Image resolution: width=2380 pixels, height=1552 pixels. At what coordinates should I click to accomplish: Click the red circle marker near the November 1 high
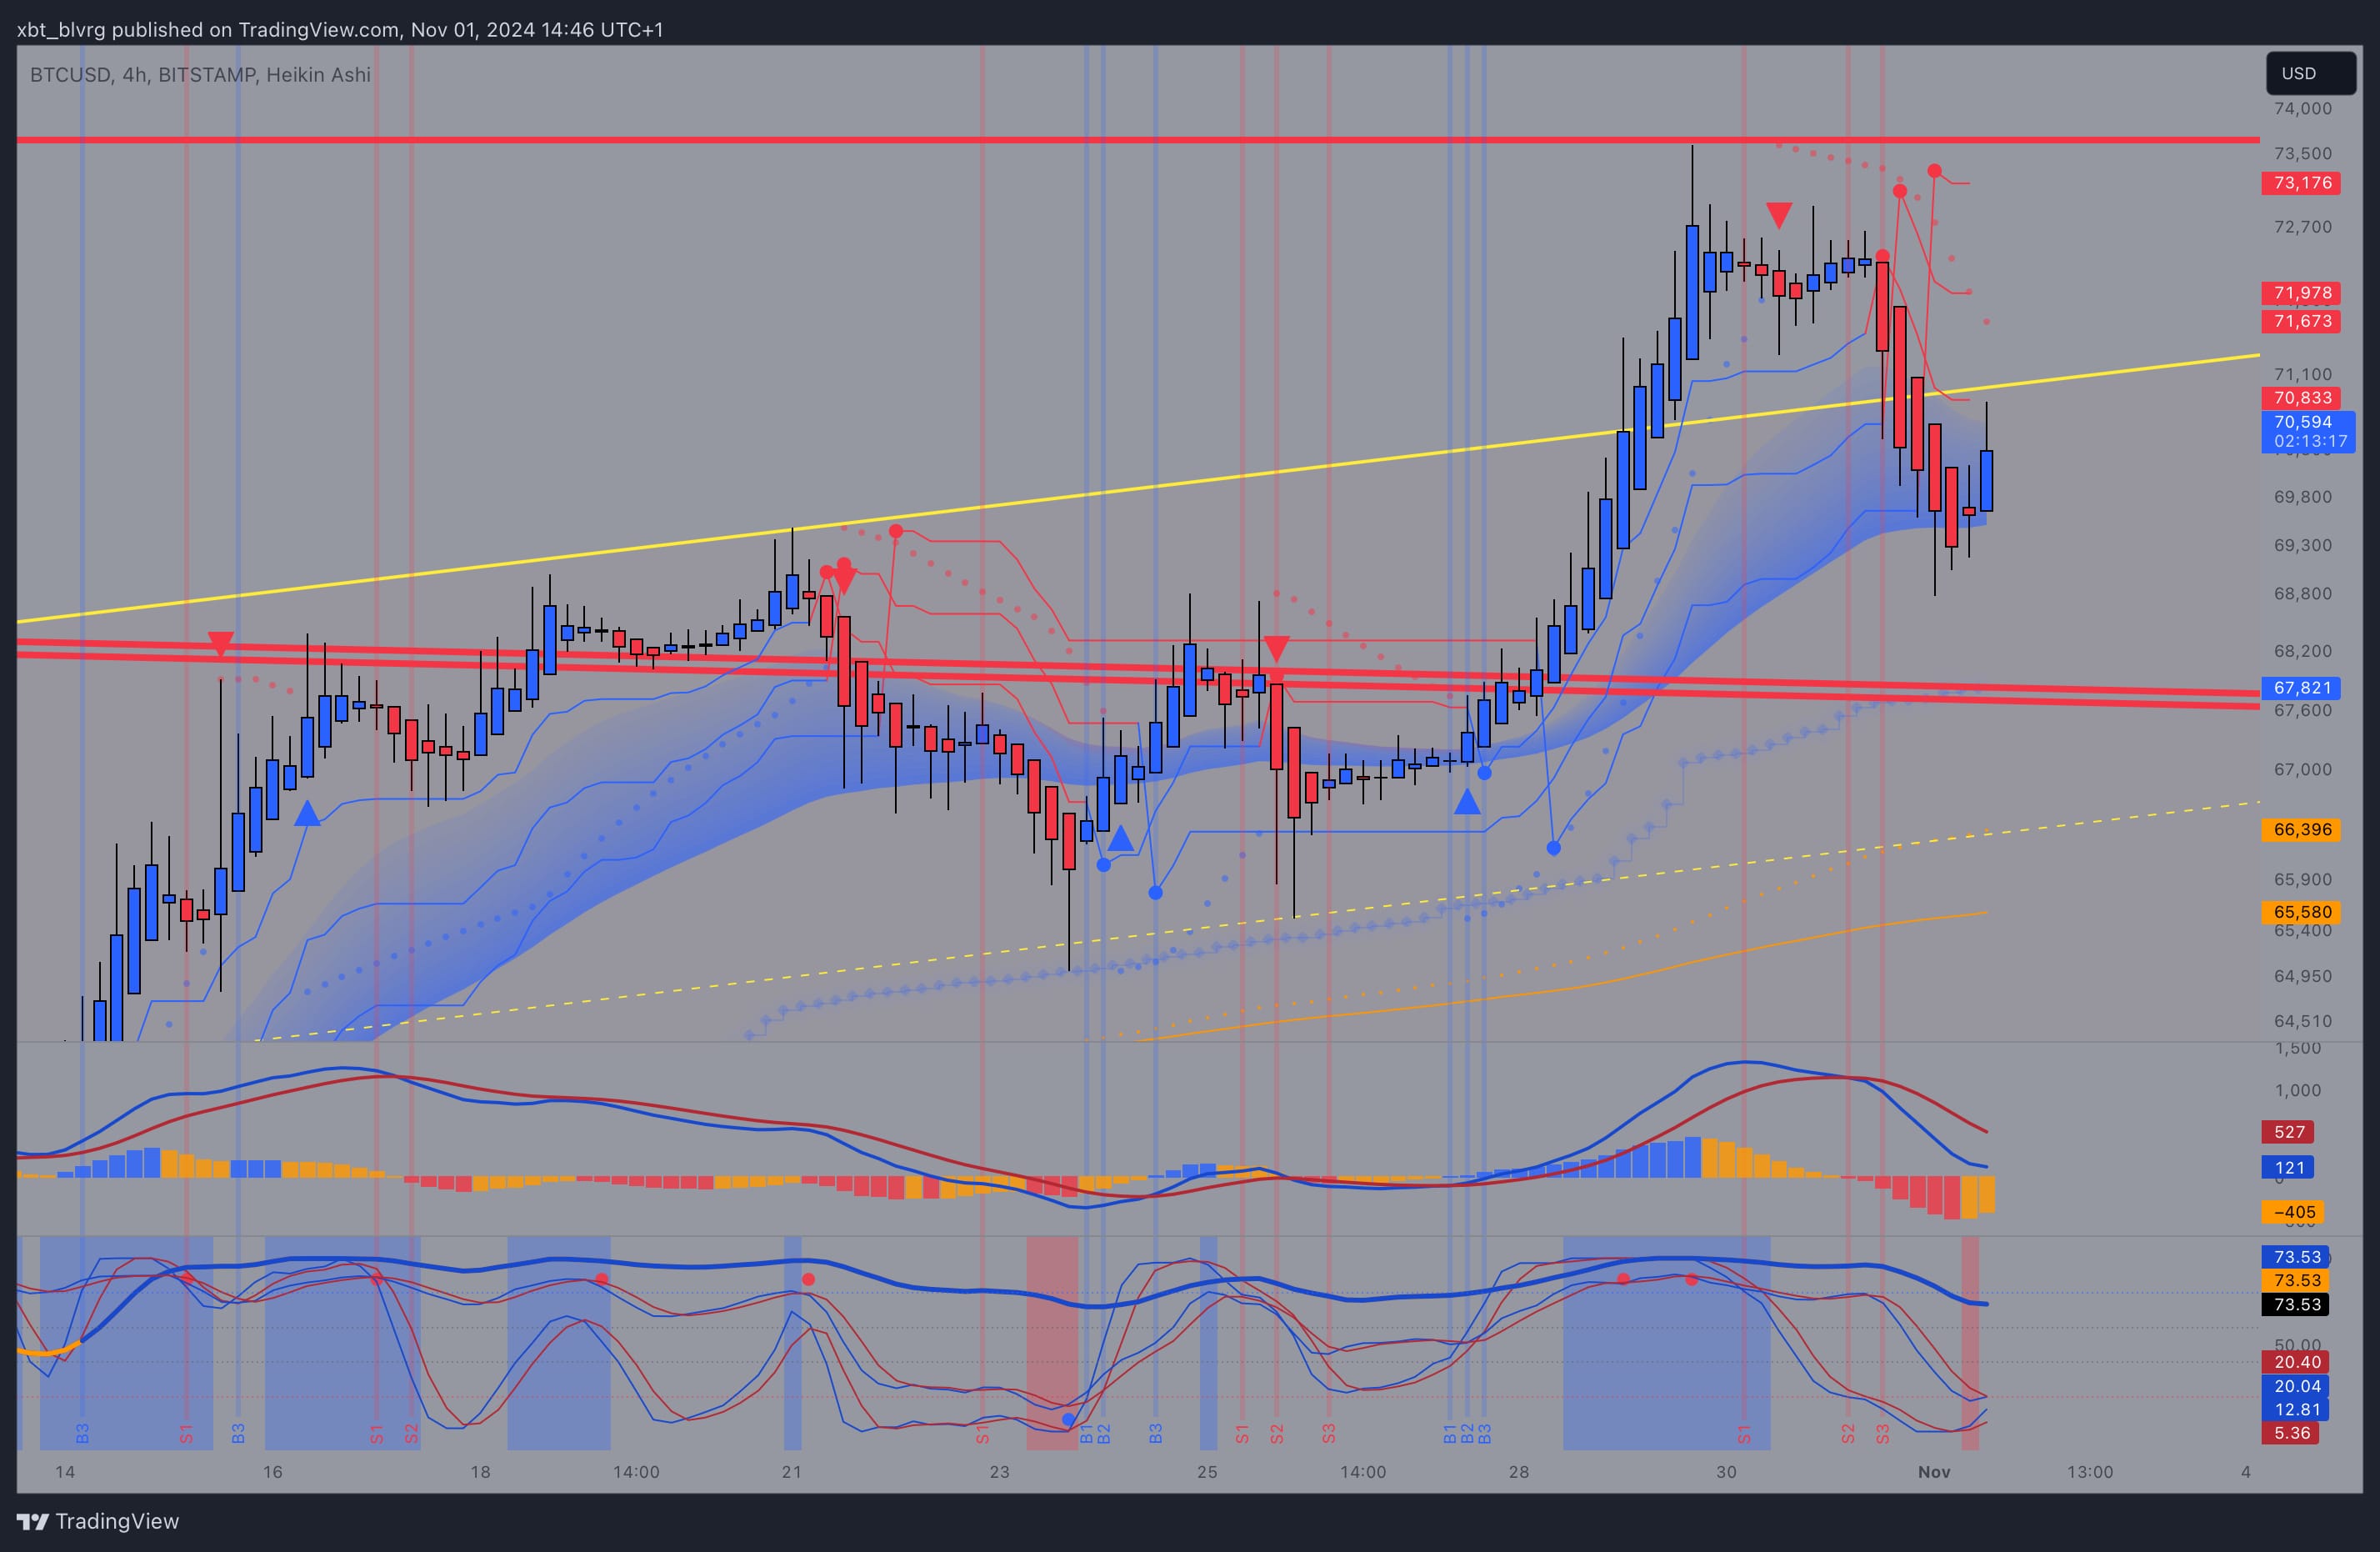[1933, 170]
